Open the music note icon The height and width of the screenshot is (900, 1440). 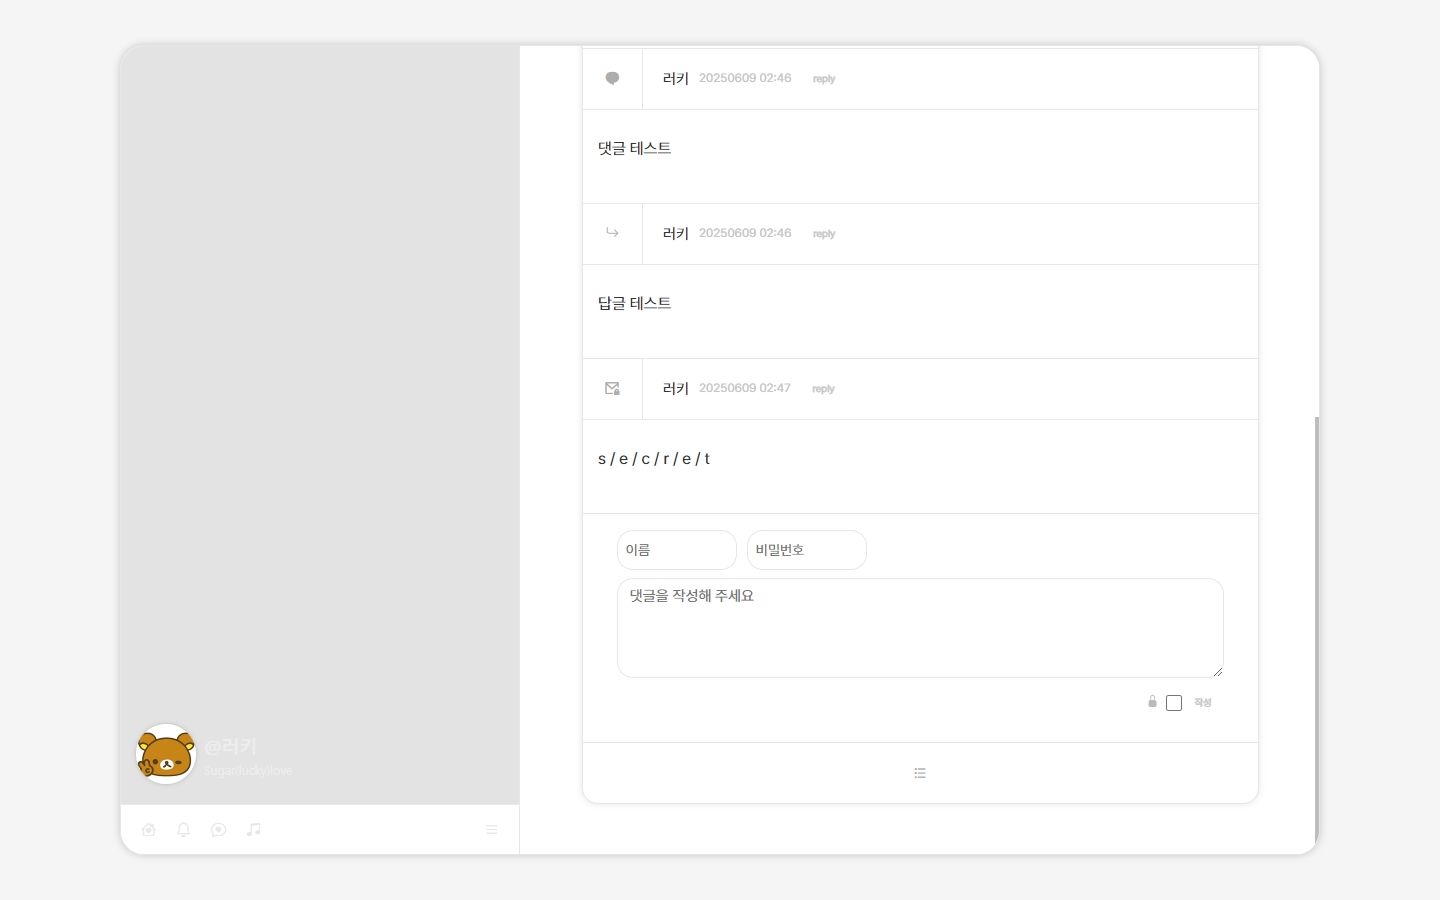(x=254, y=830)
